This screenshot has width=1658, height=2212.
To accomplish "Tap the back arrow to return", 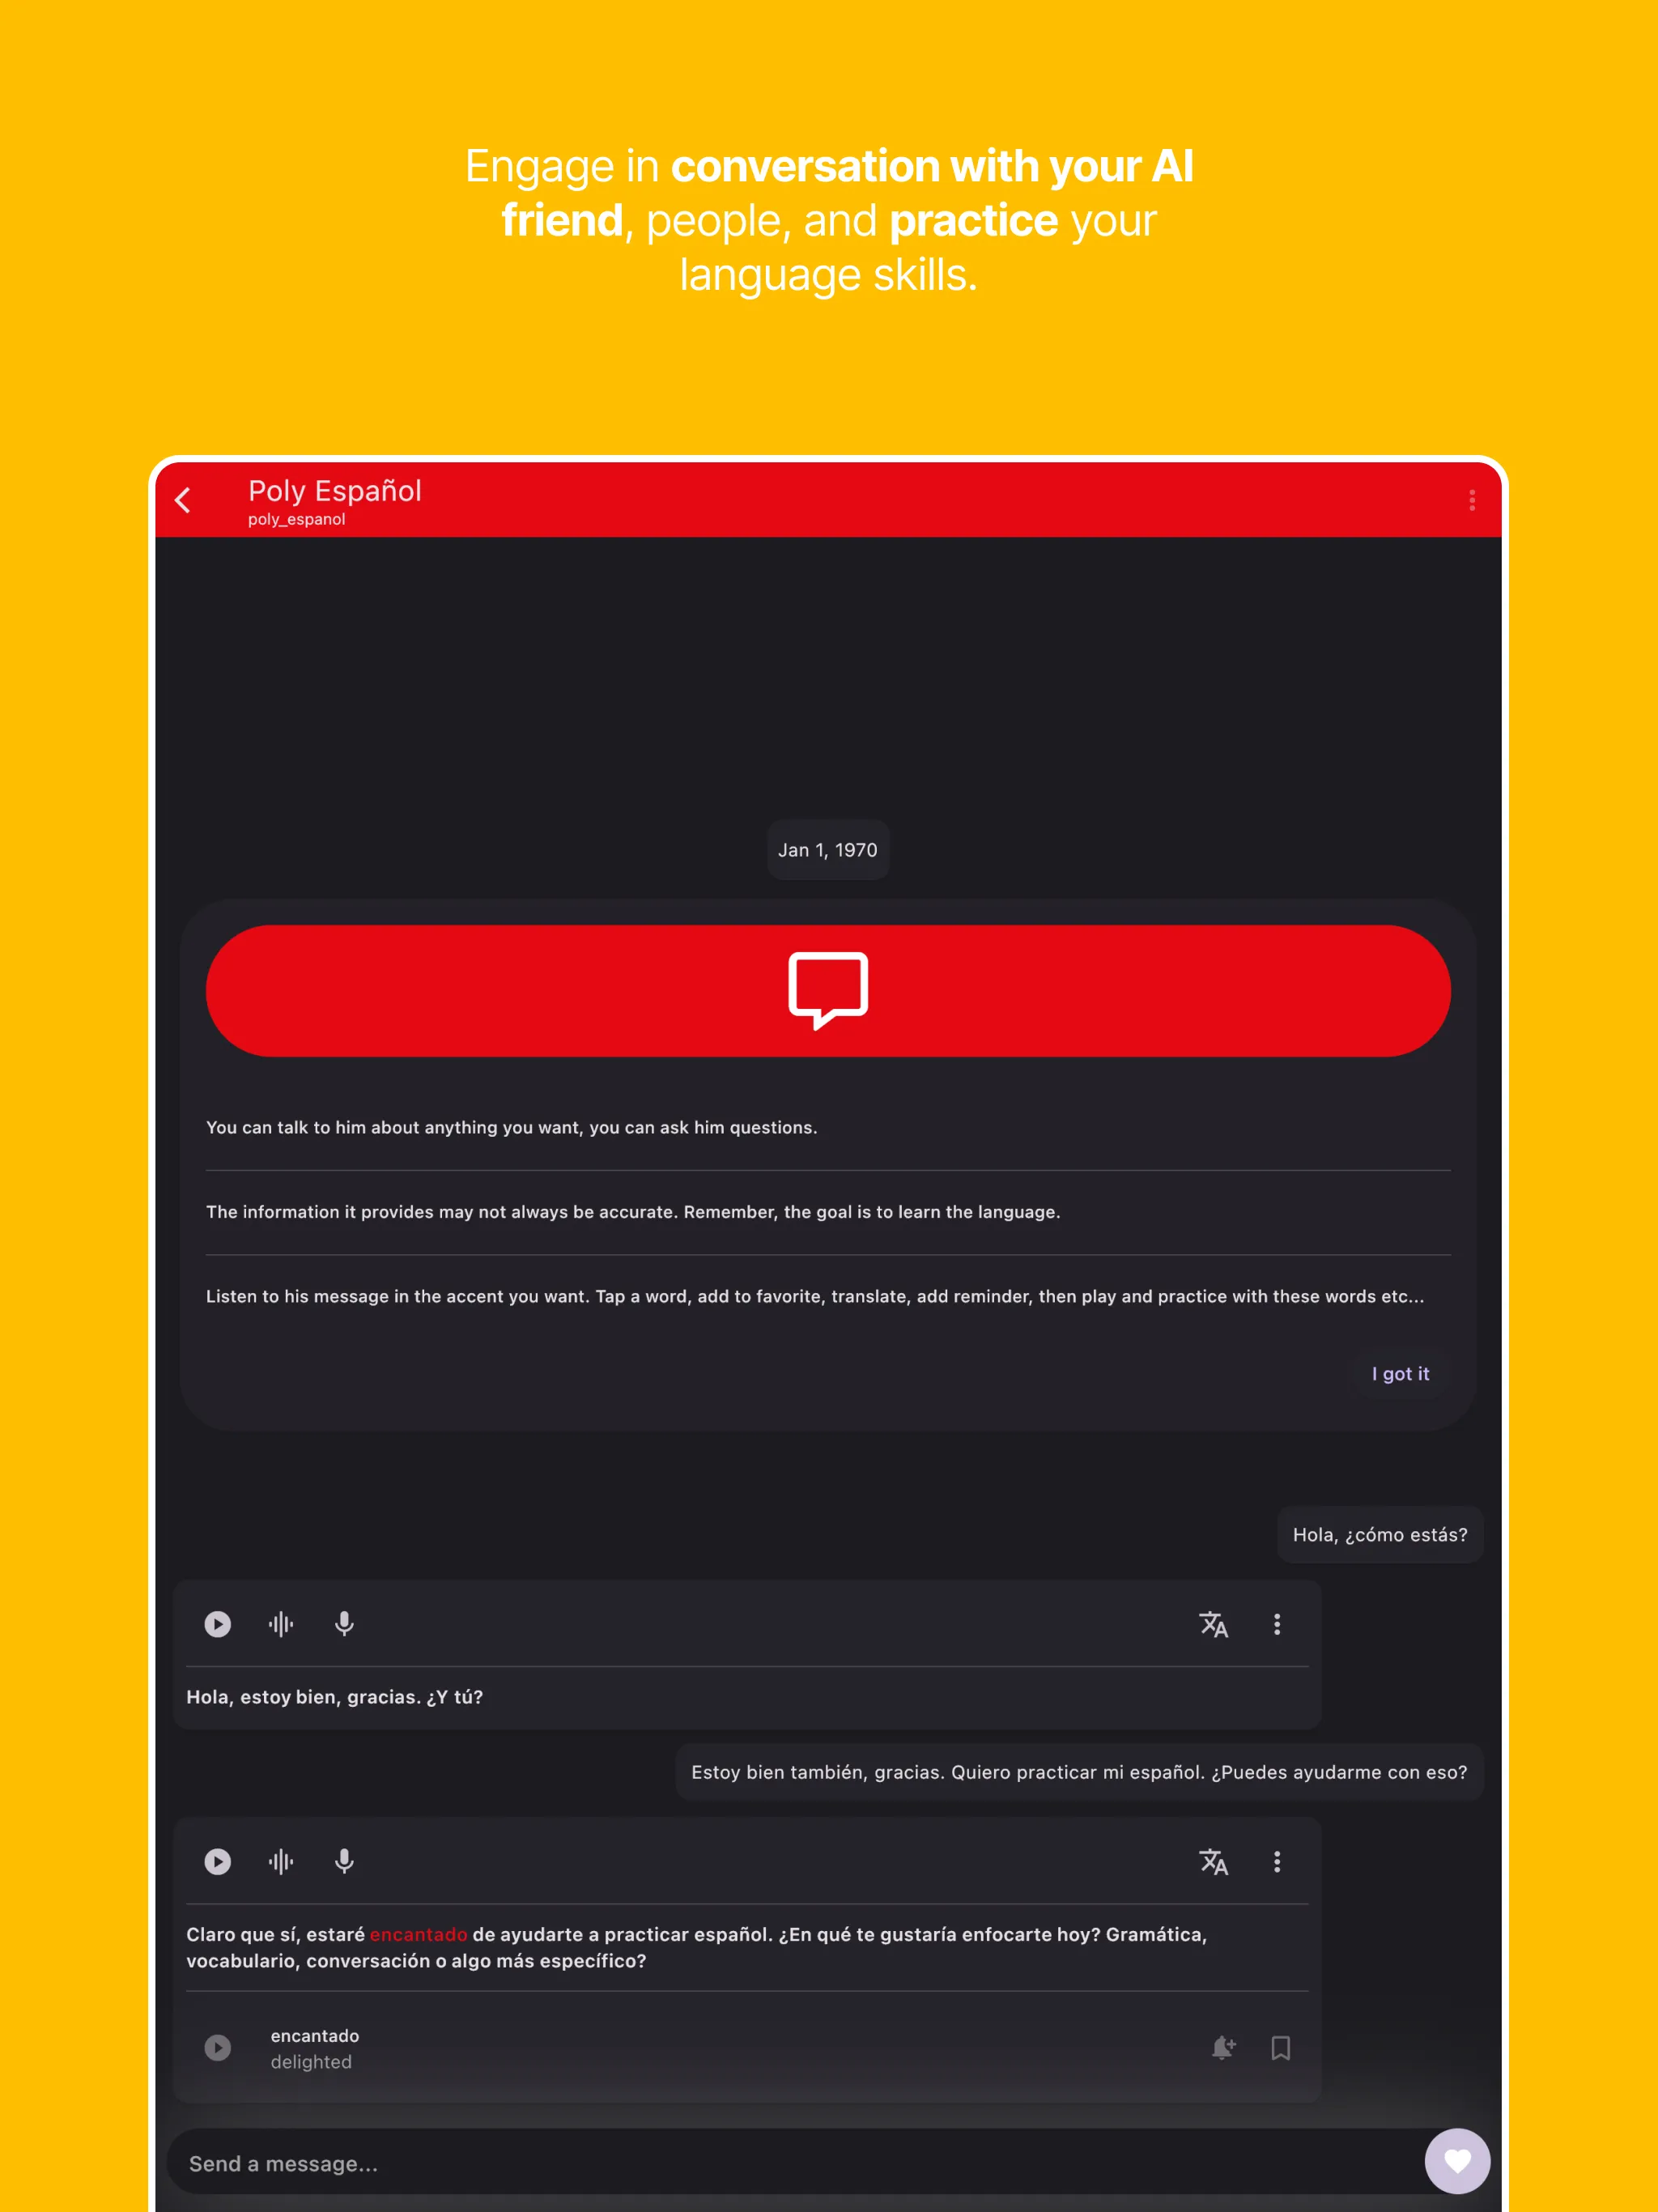I will click(x=188, y=500).
